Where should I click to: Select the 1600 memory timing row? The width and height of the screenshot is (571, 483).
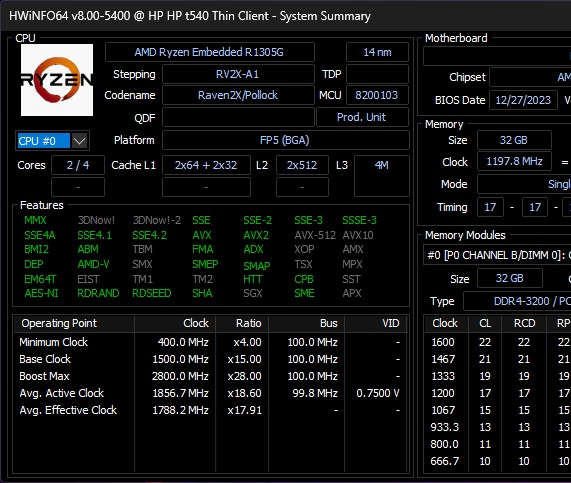[x=498, y=342]
